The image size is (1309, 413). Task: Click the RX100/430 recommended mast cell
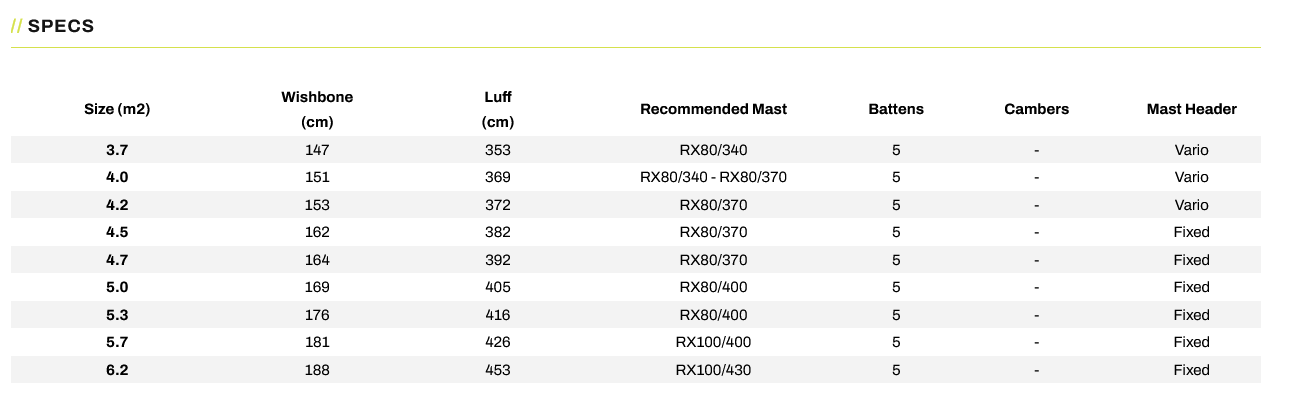click(x=713, y=370)
